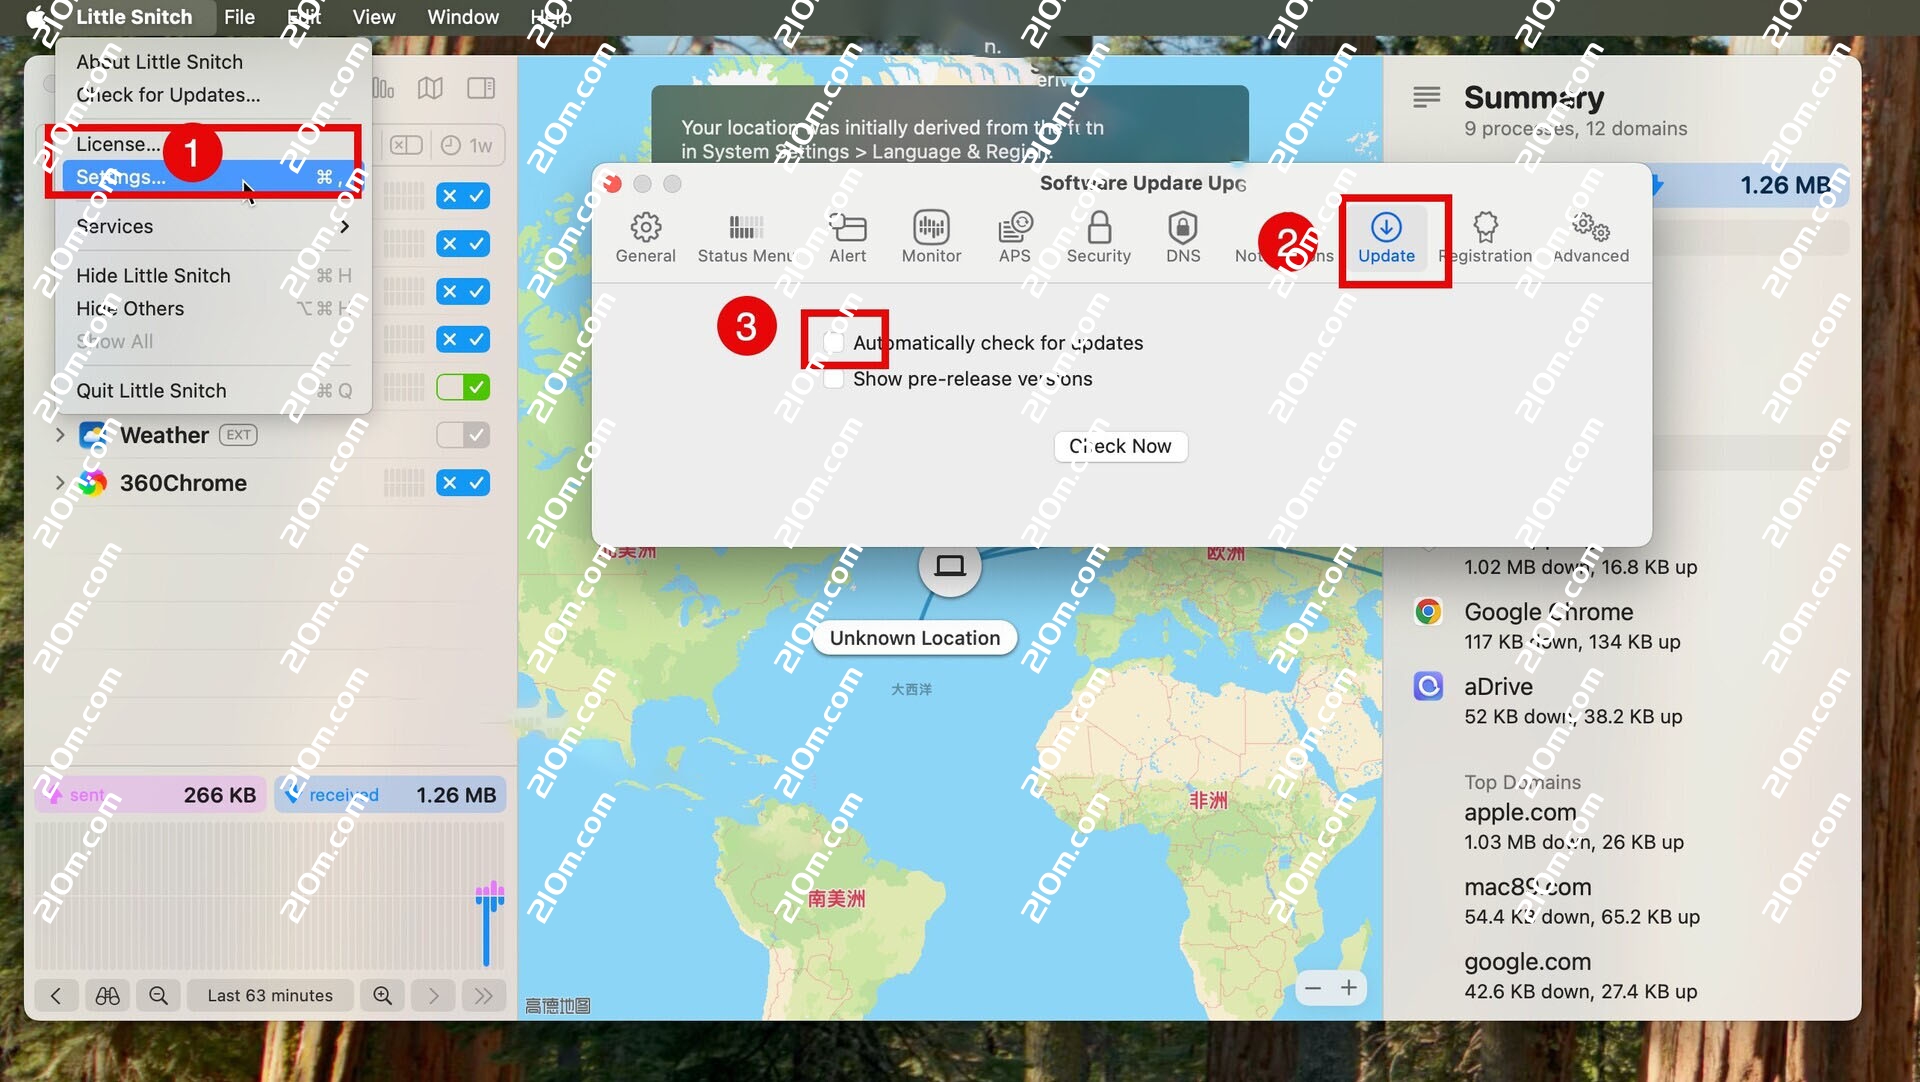1920x1082 pixels.
Task: Click the map view icon in toolbar
Action: (430, 88)
